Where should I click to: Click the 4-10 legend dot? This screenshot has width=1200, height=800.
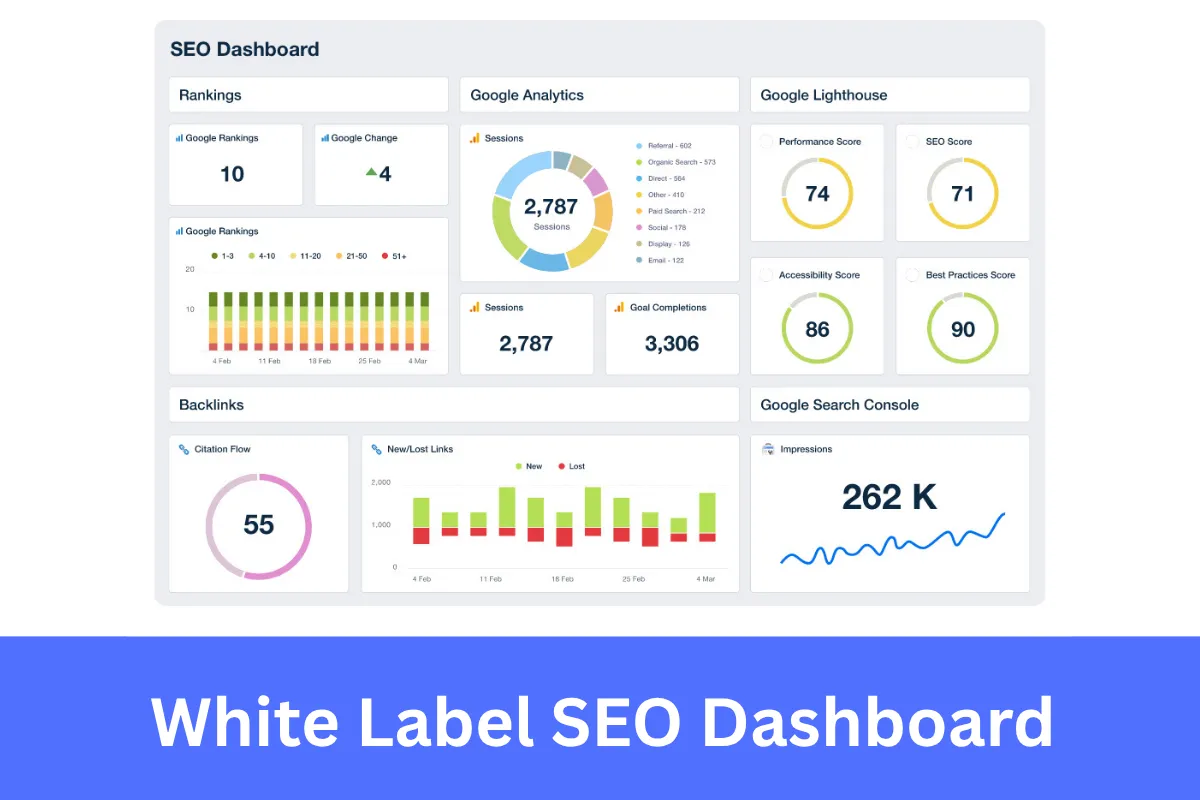click(x=252, y=256)
